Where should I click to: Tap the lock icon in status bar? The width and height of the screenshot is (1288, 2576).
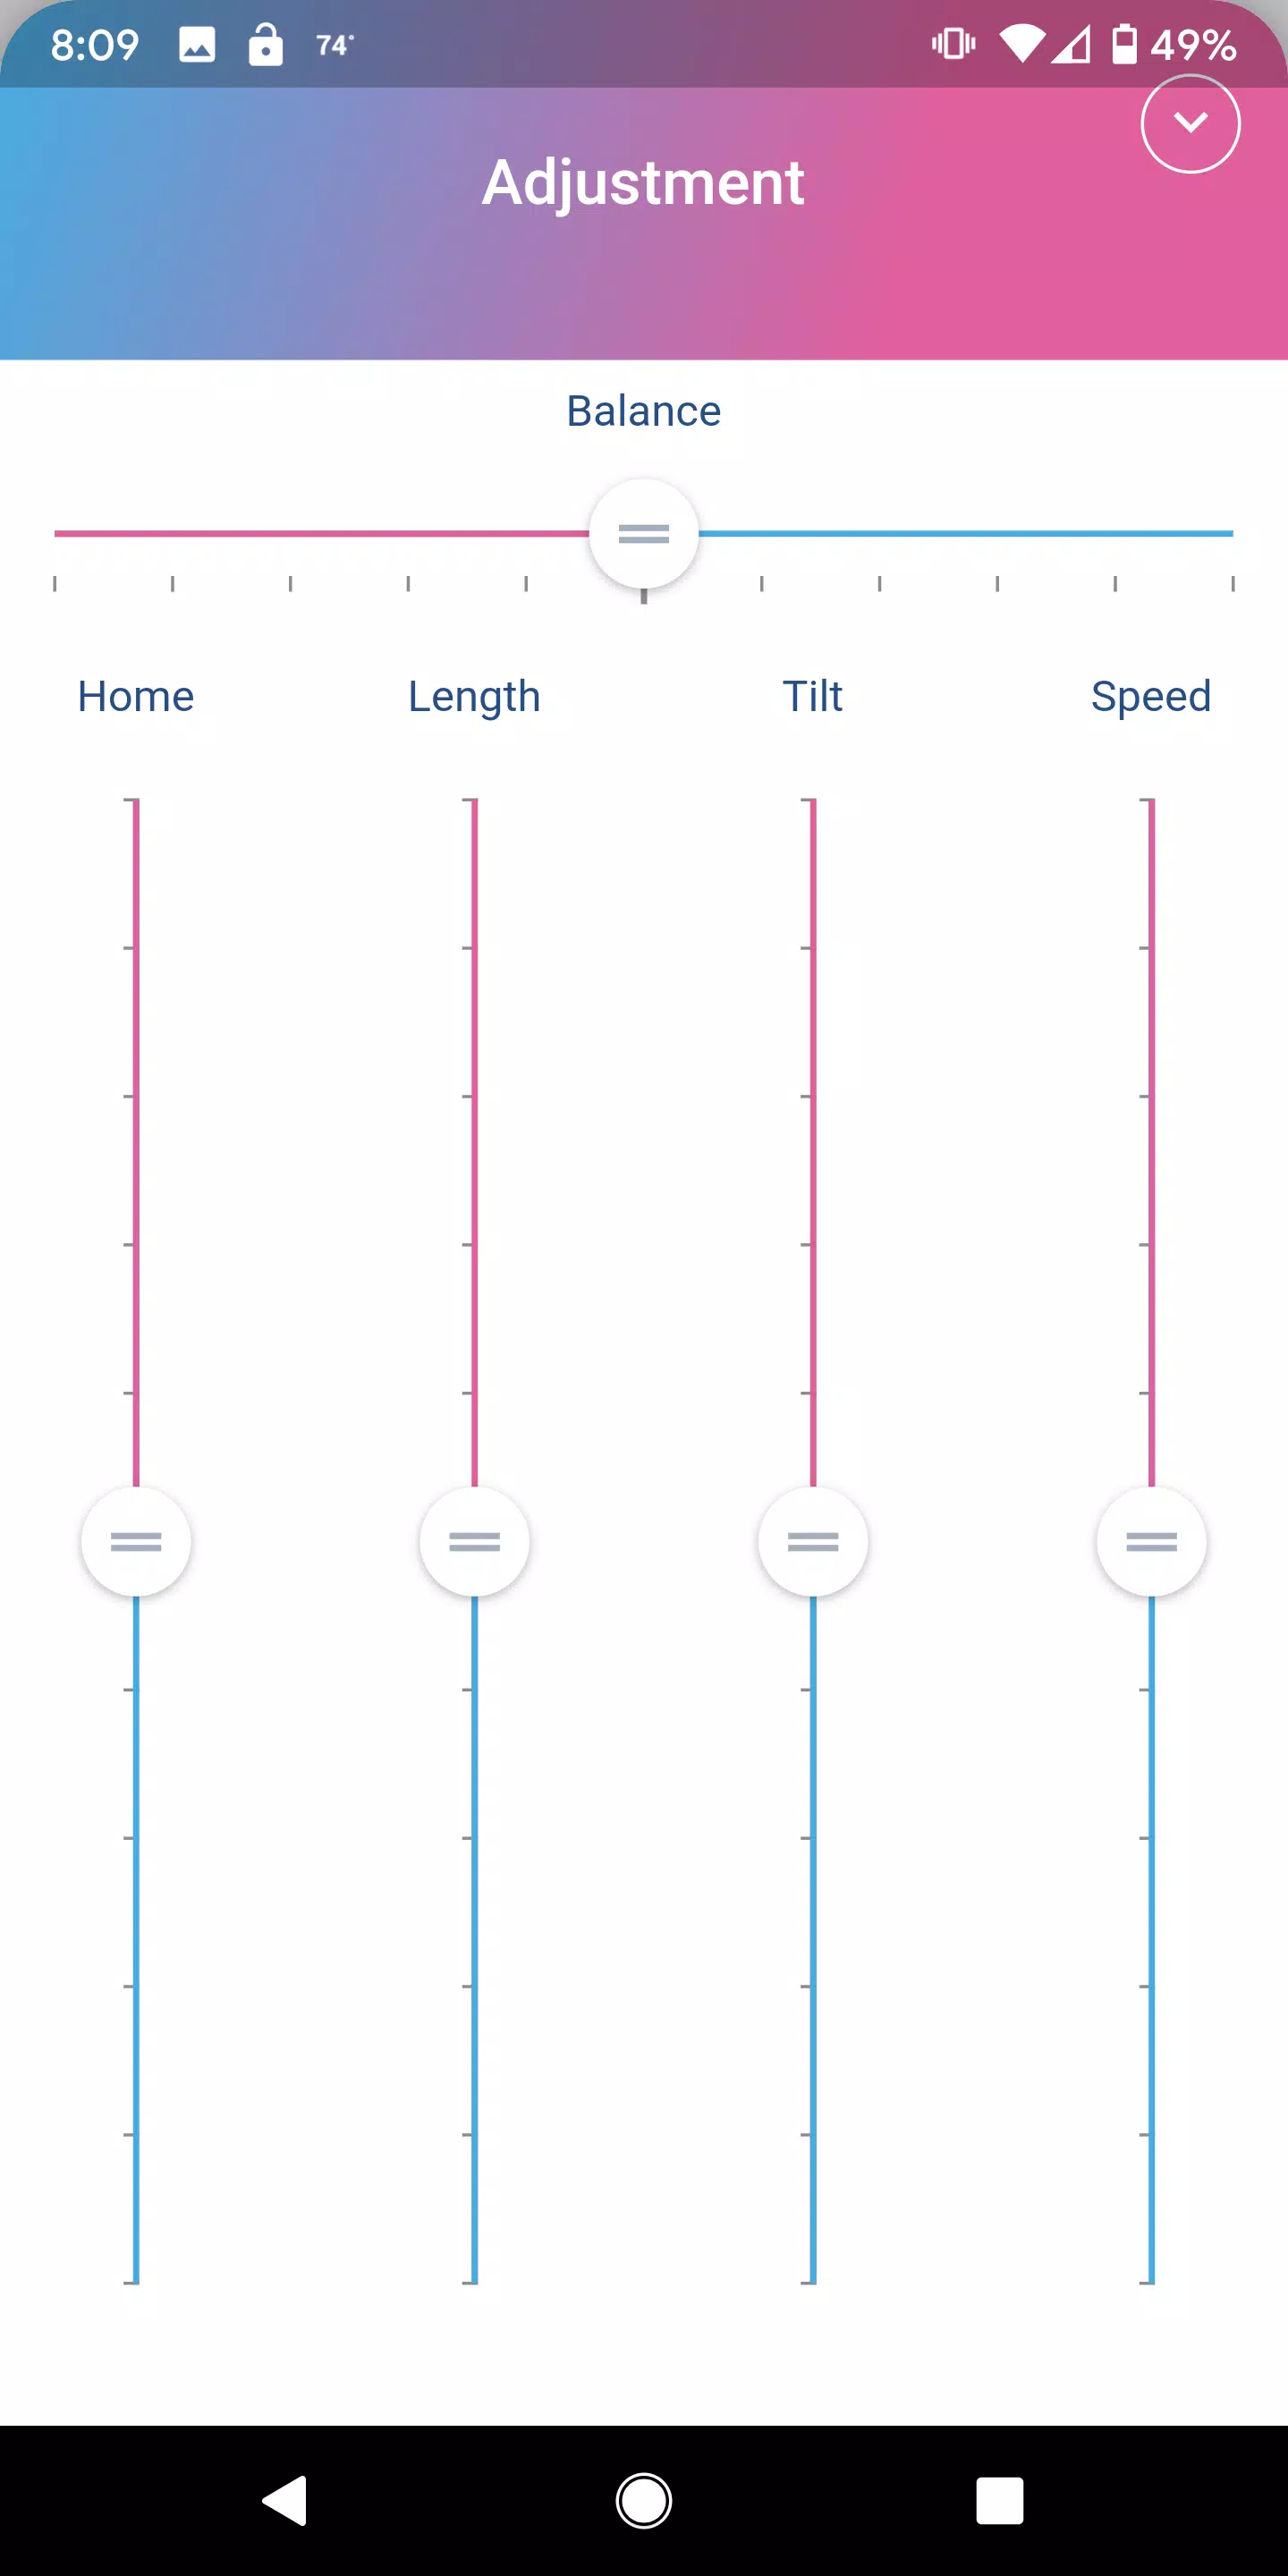coord(265,45)
